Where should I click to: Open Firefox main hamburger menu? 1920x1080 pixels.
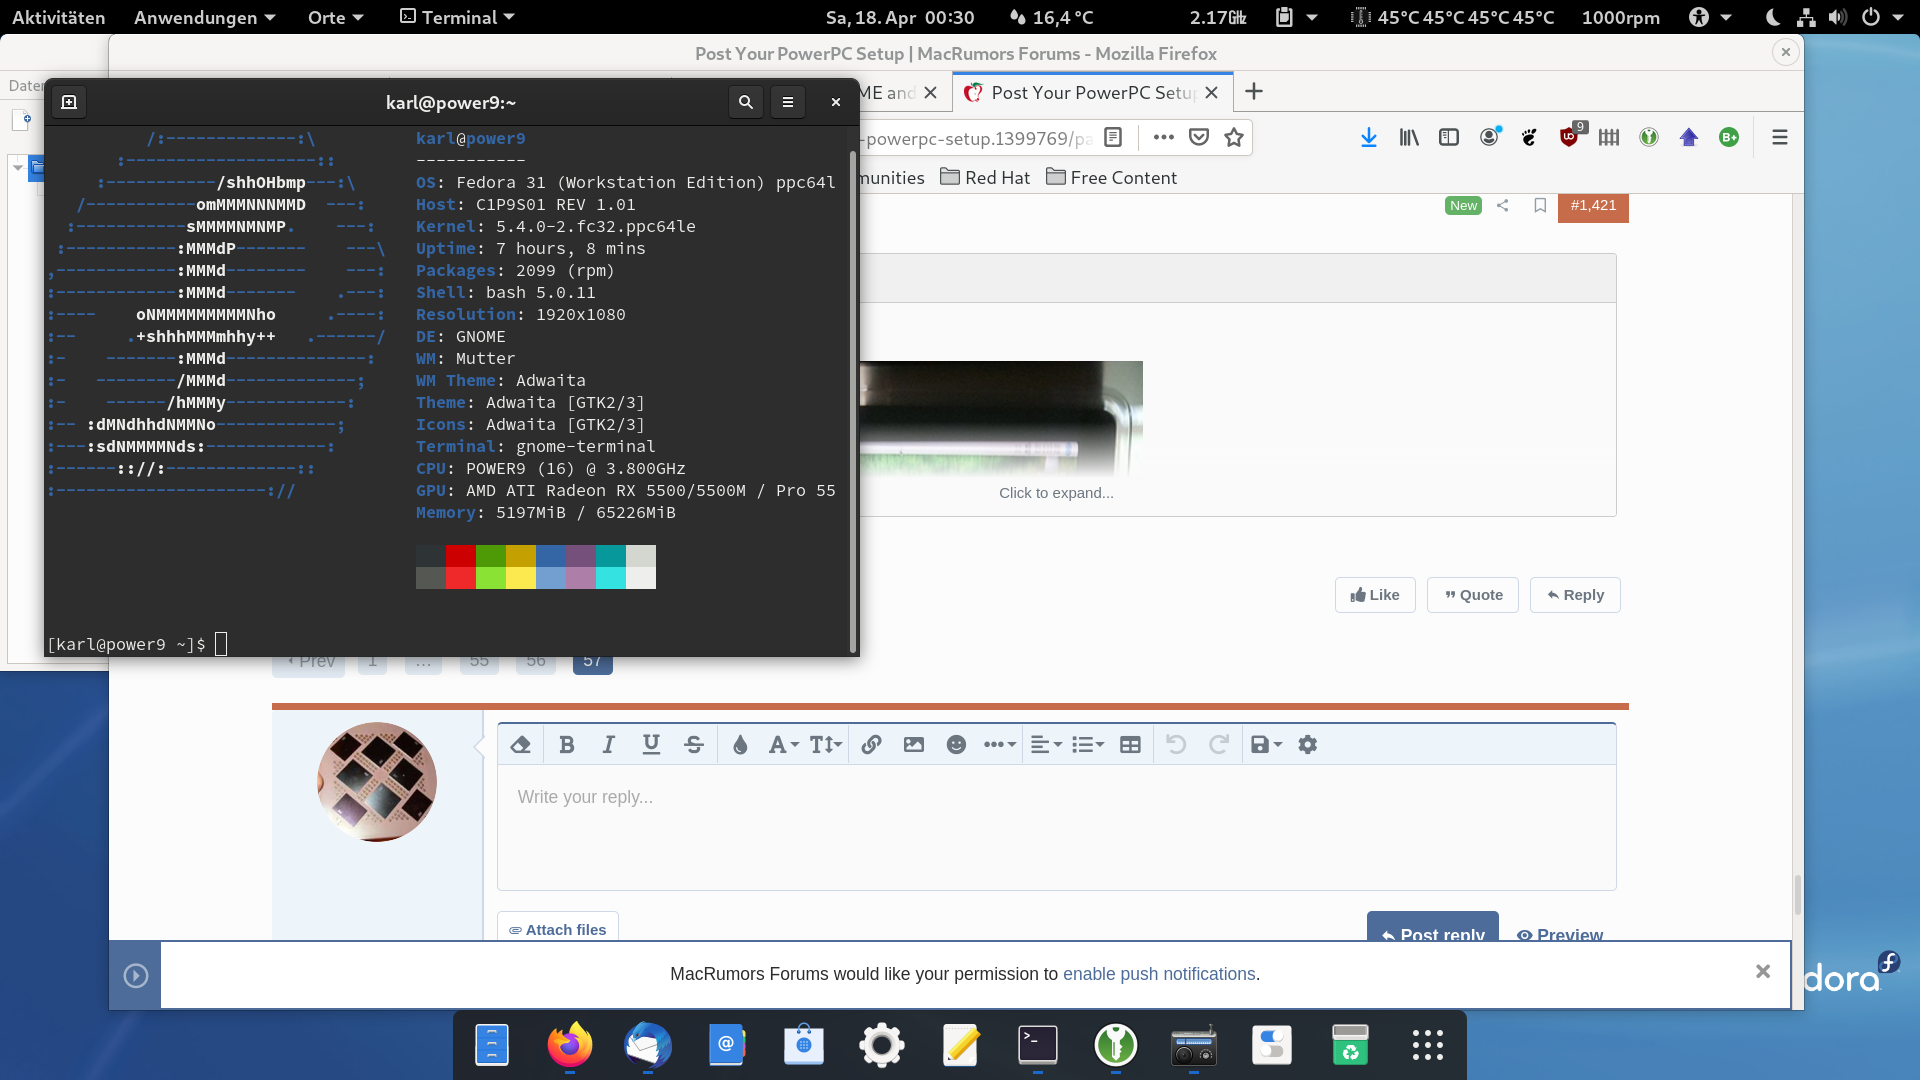1780,138
